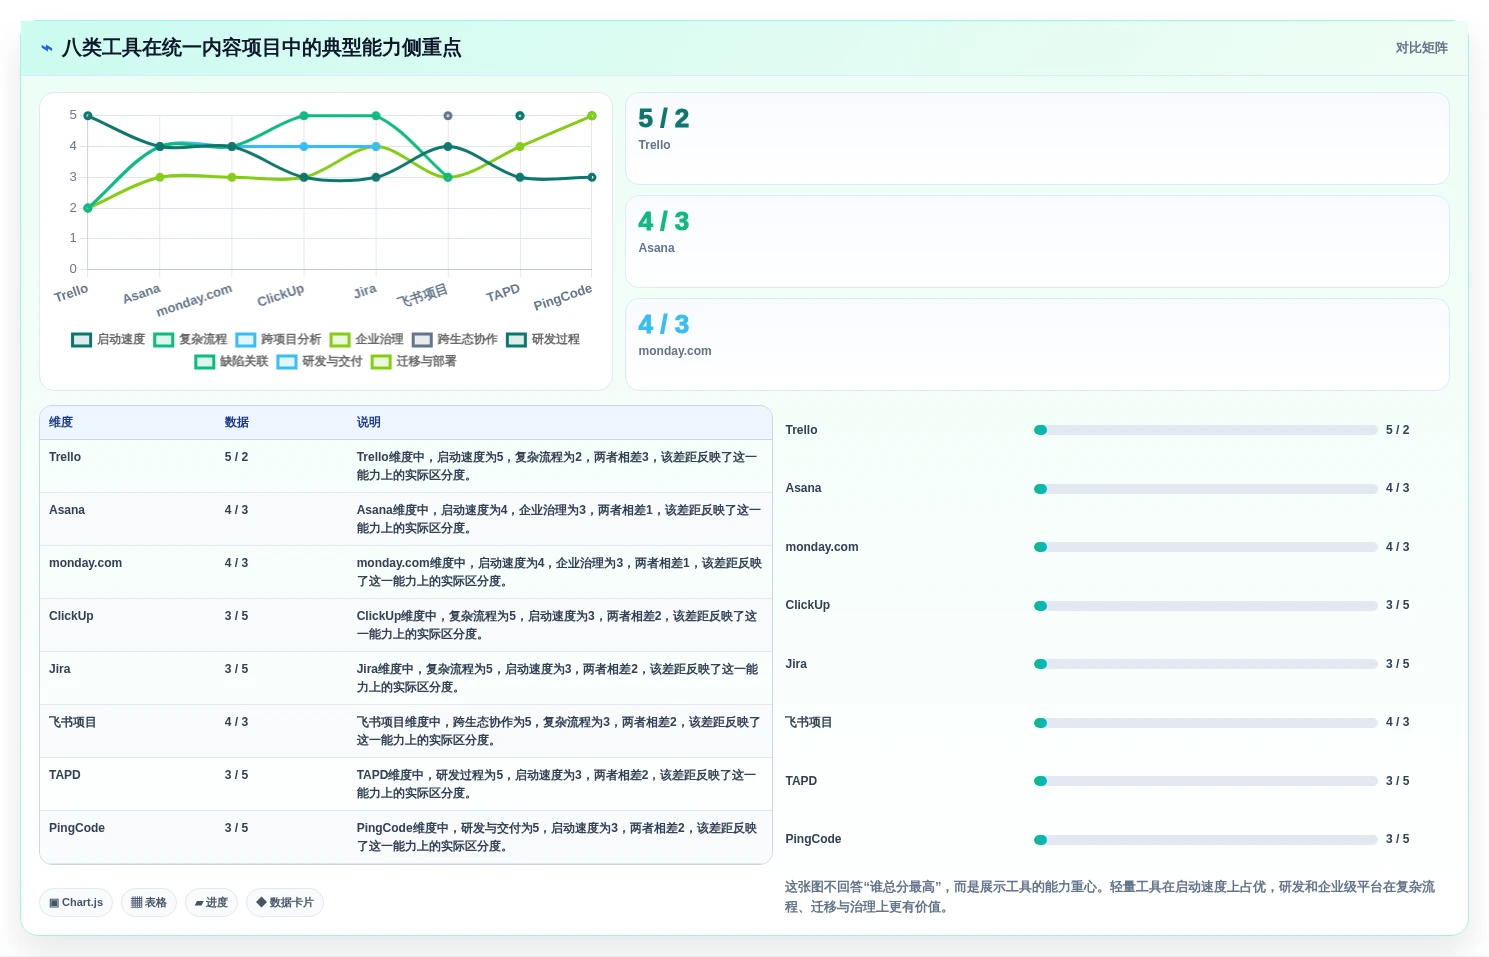Screen dimensions: 1489x957
Task: Click the 飞书项目 label on chart x-axis
Action: coord(422,295)
